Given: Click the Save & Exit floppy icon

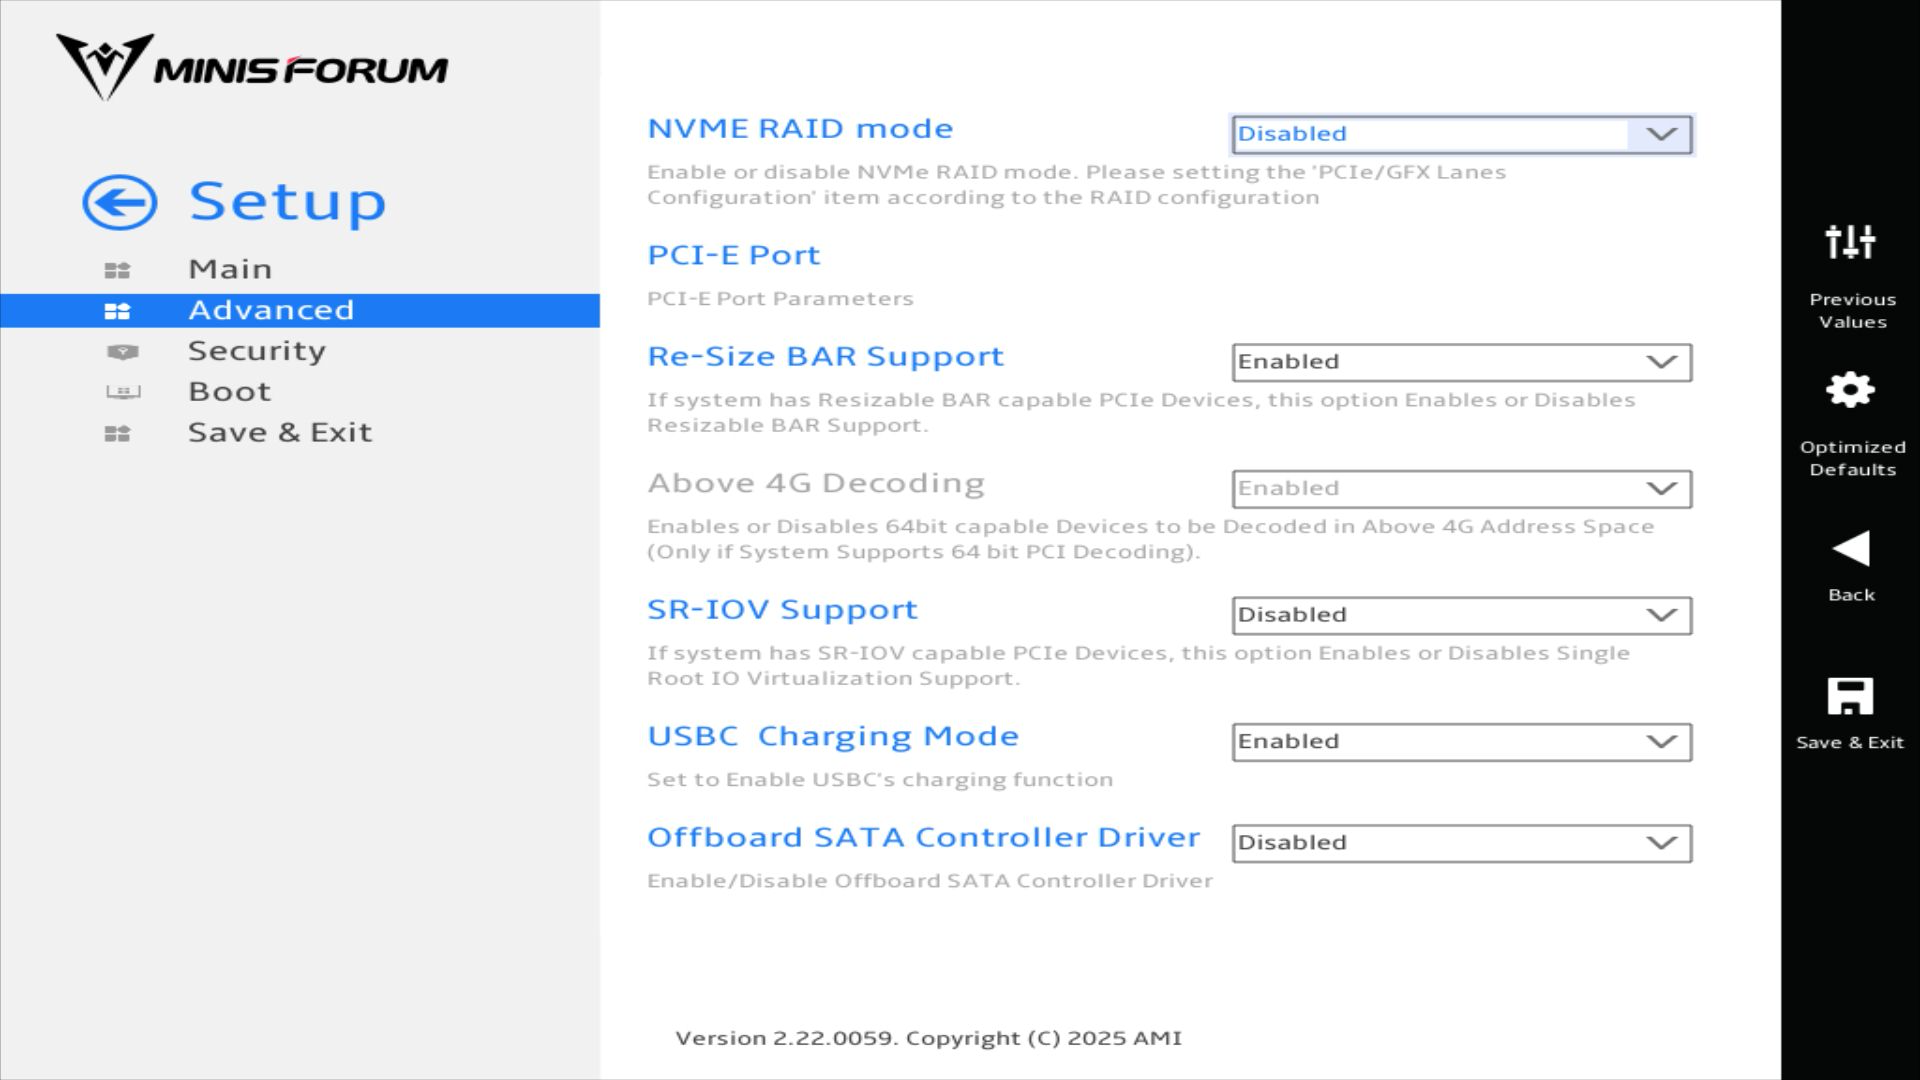Looking at the screenshot, I should pos(1850,697).
